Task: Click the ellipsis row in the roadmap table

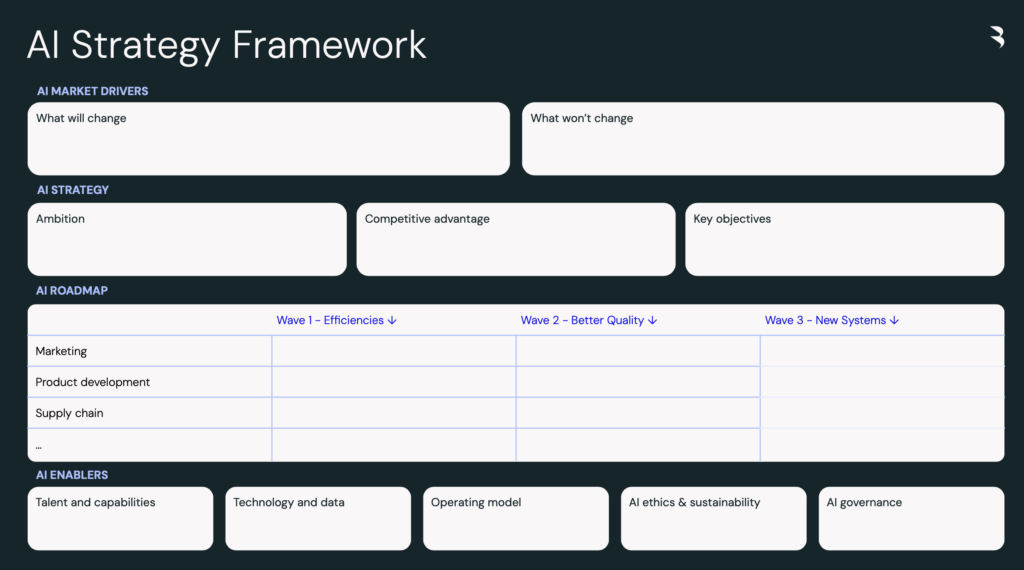Action: tap(40, 445)
